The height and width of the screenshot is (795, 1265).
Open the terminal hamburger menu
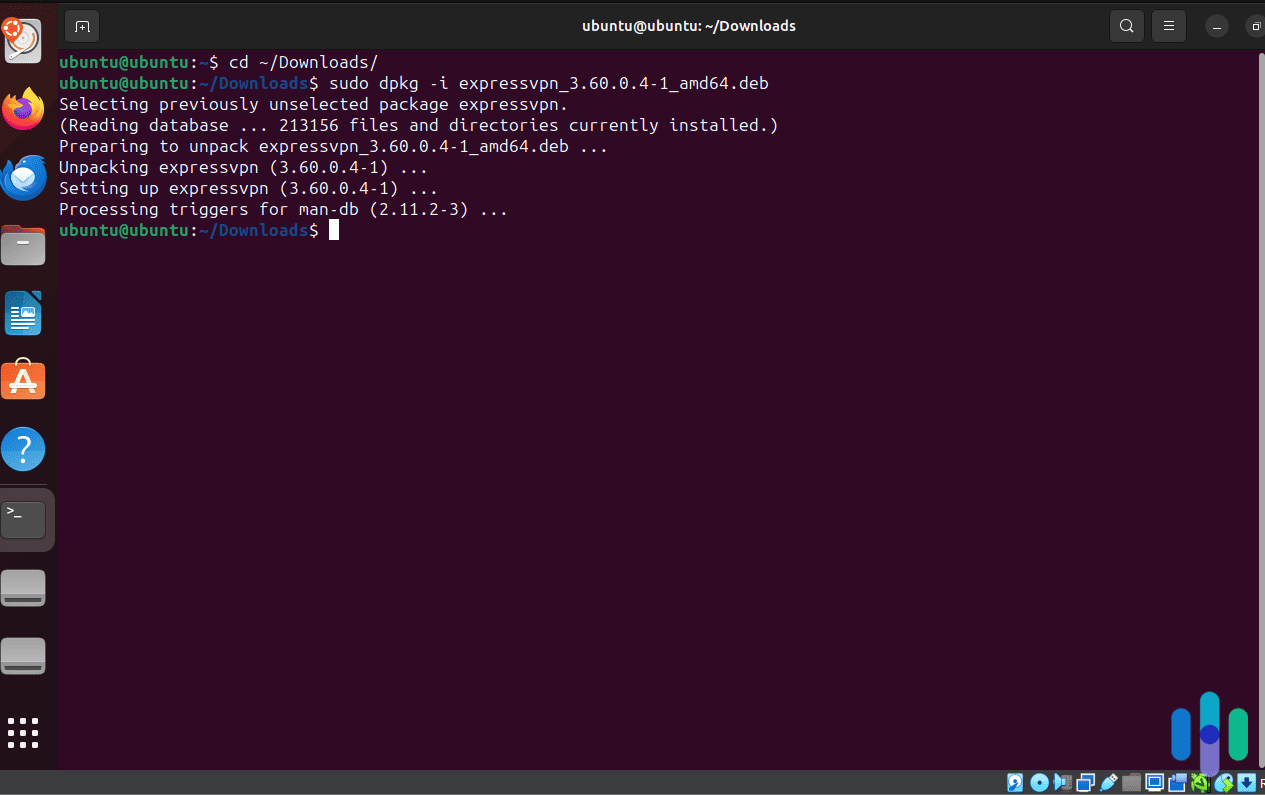tap(1168, 26)
